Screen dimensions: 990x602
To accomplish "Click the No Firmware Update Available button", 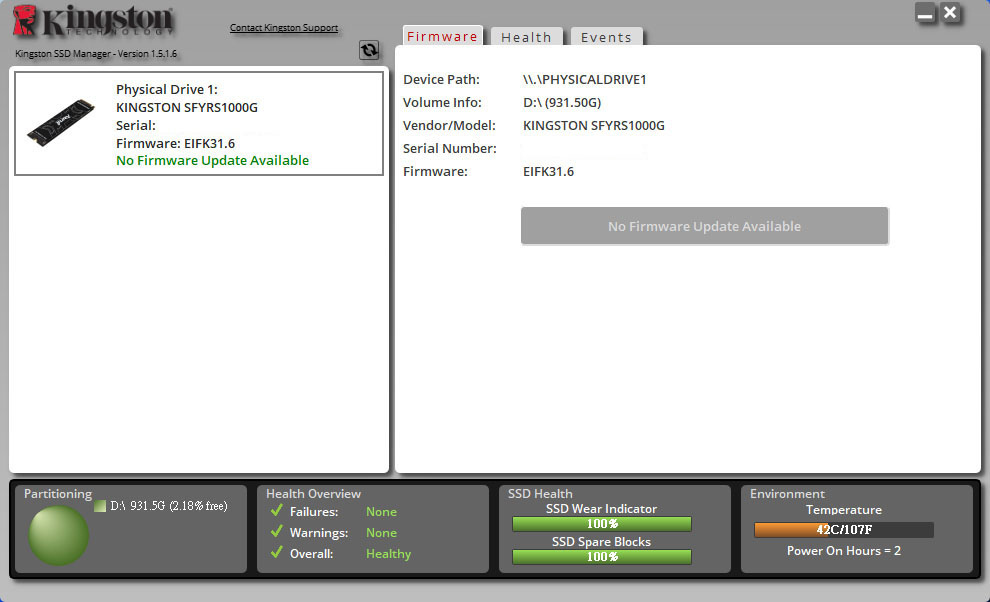I will 705,226.
